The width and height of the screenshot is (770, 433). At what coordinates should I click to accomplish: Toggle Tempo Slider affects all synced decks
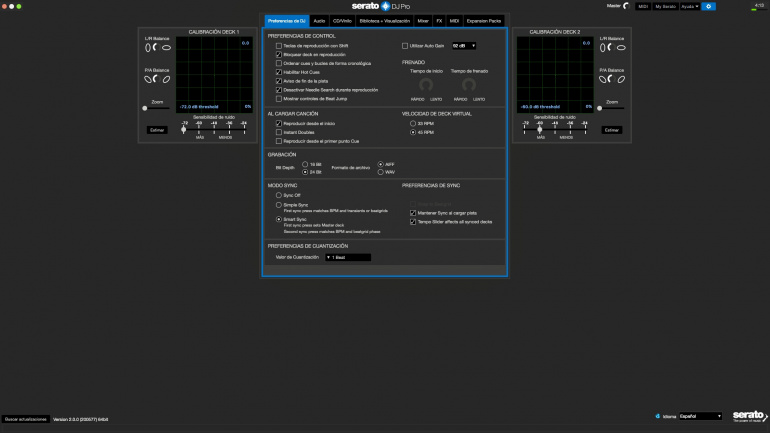click(x=412, y=222)
